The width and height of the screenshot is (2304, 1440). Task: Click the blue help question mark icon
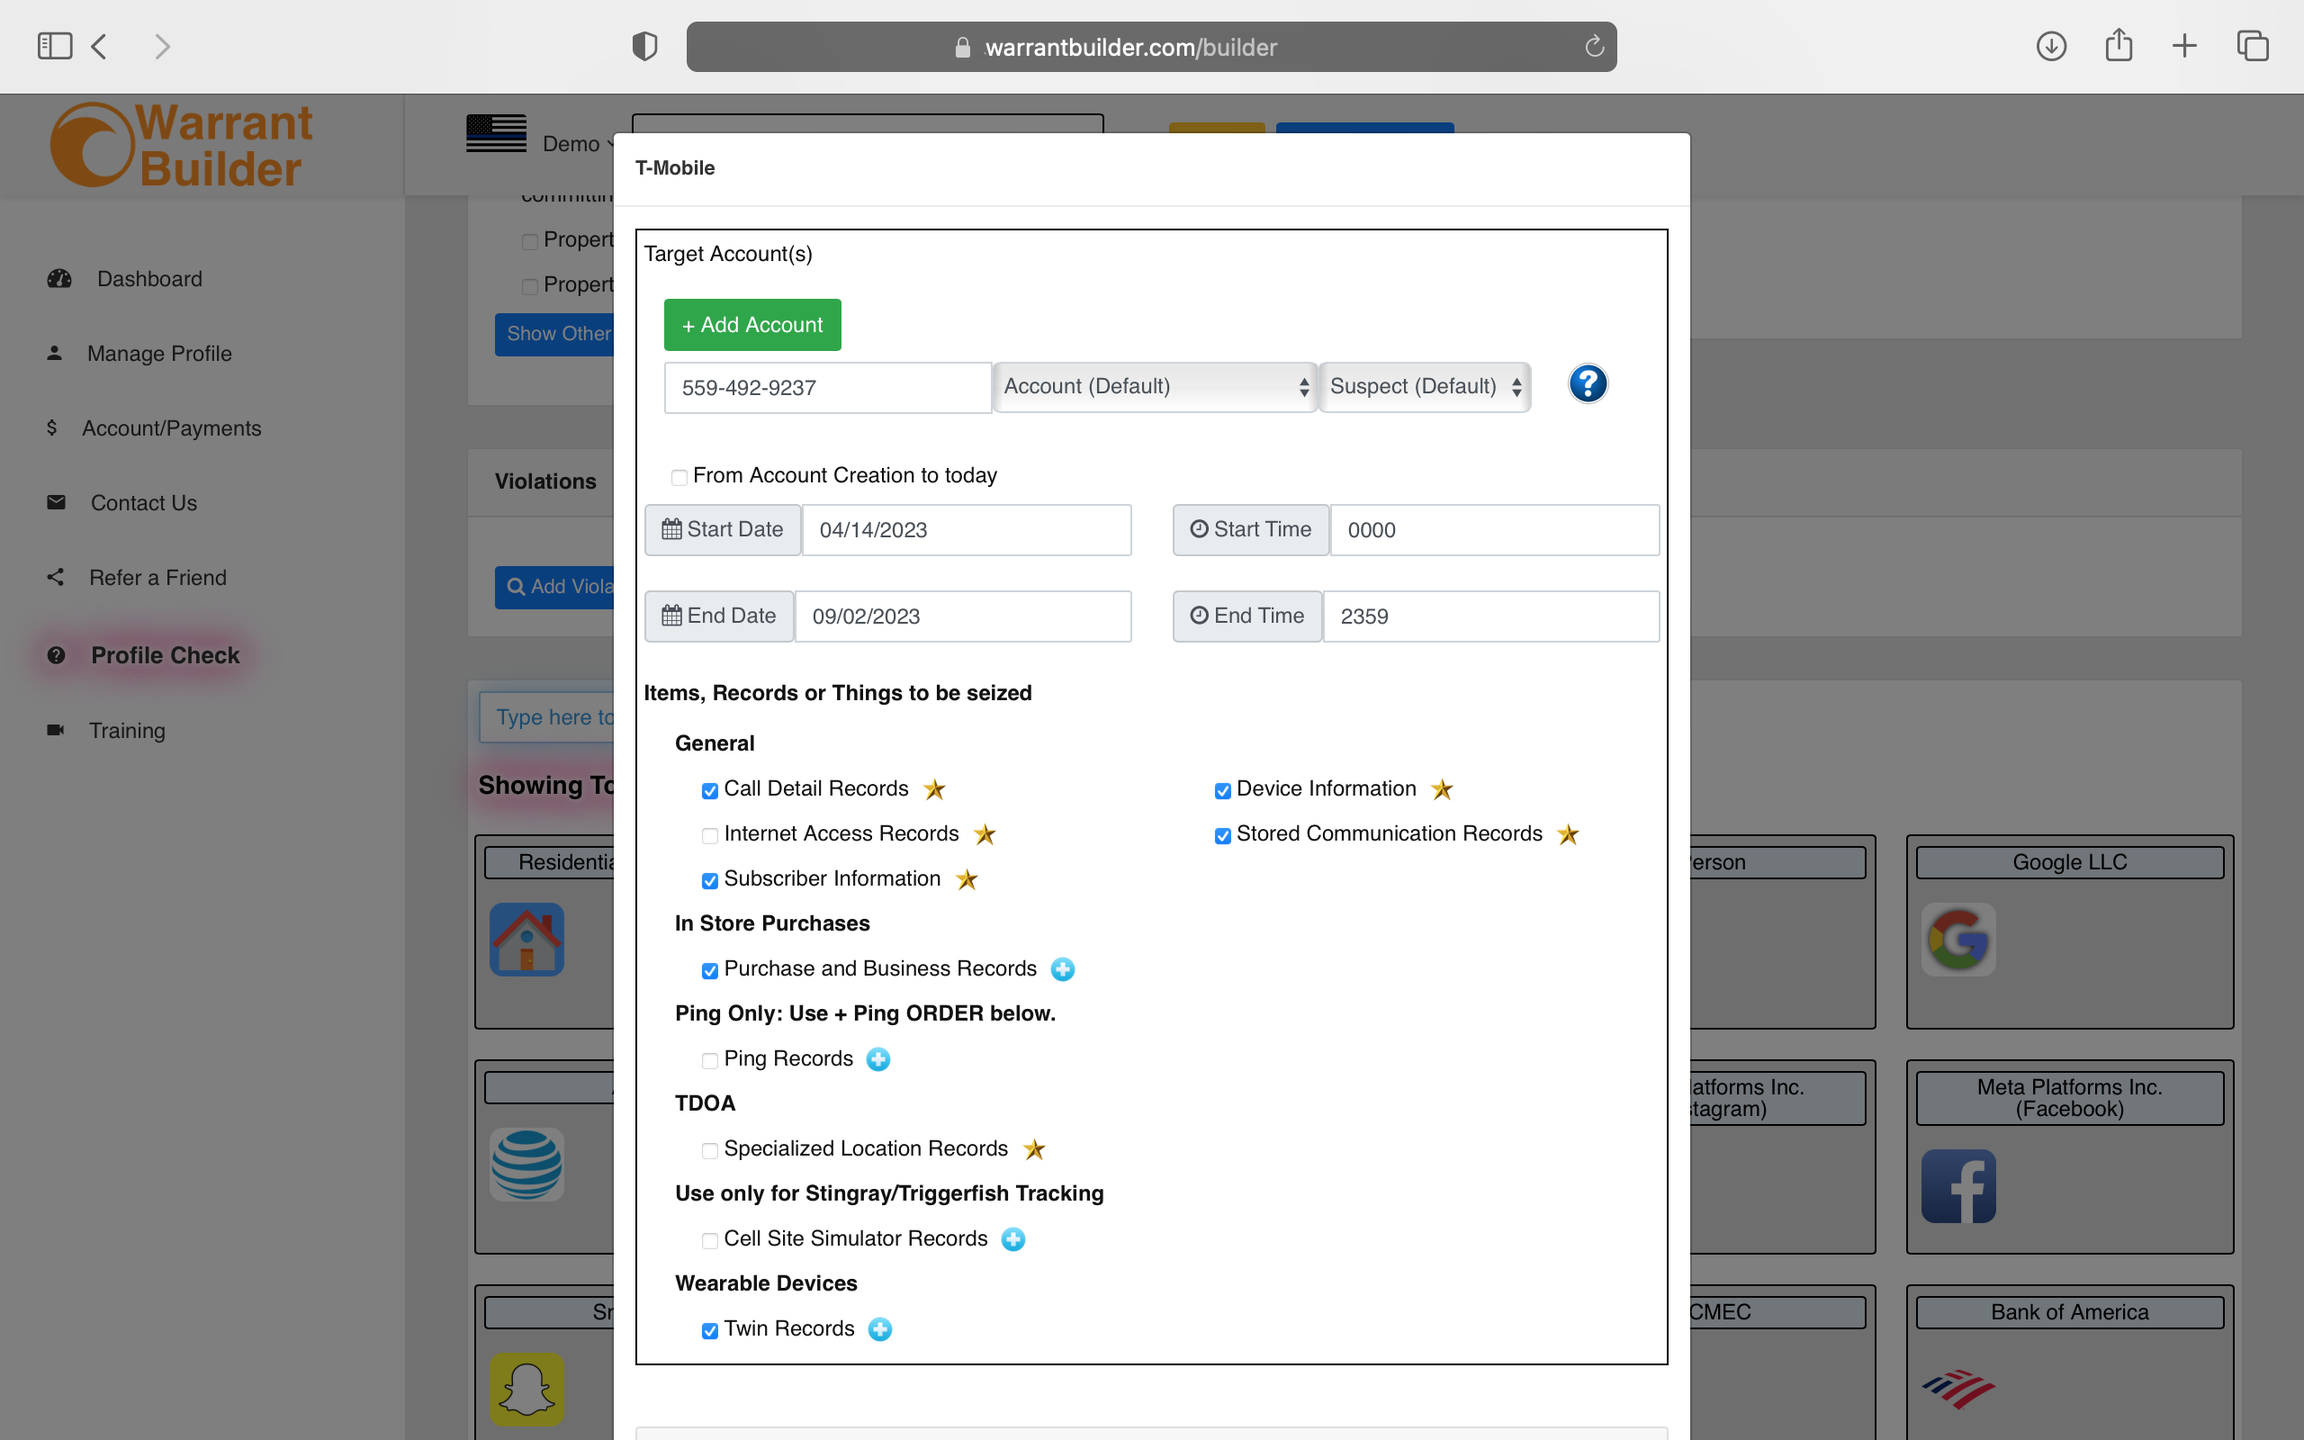[1587, 384]
